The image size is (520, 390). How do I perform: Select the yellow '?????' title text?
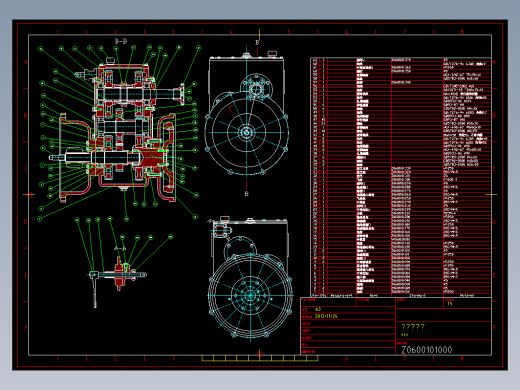413,327
